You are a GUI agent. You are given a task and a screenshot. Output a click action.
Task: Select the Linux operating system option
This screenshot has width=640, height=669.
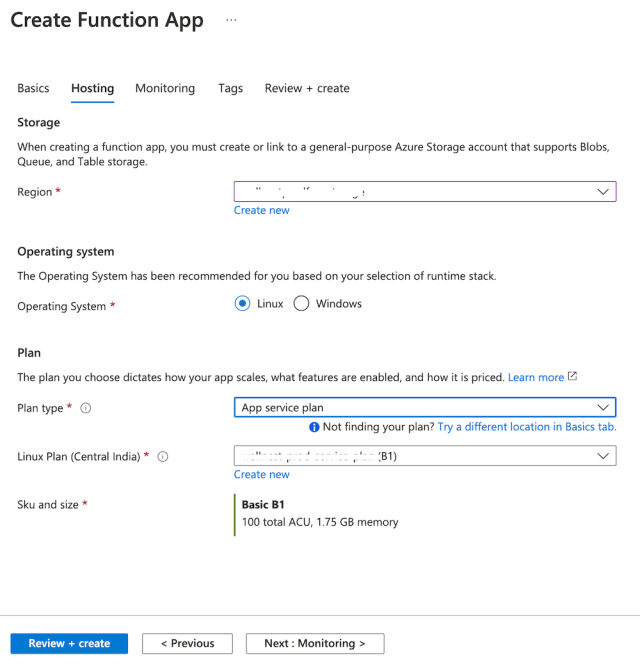tap(242, 304)
